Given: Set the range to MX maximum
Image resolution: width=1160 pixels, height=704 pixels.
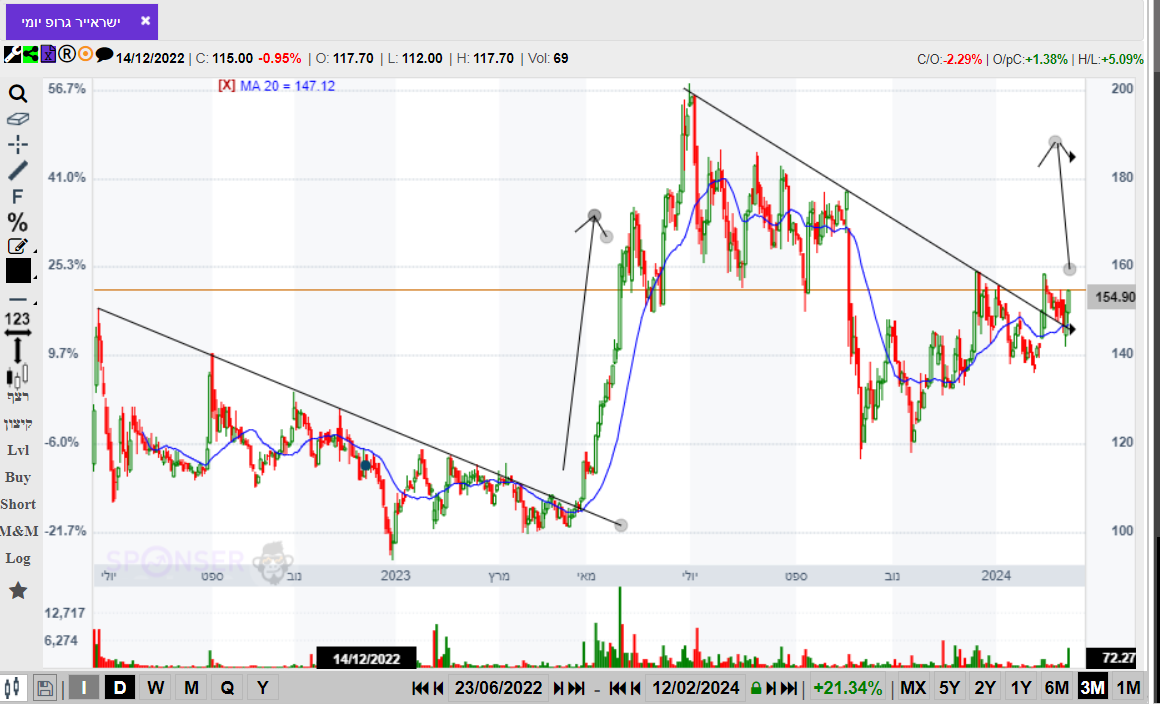Looking at the screenshot, I should tap(912, 688).
